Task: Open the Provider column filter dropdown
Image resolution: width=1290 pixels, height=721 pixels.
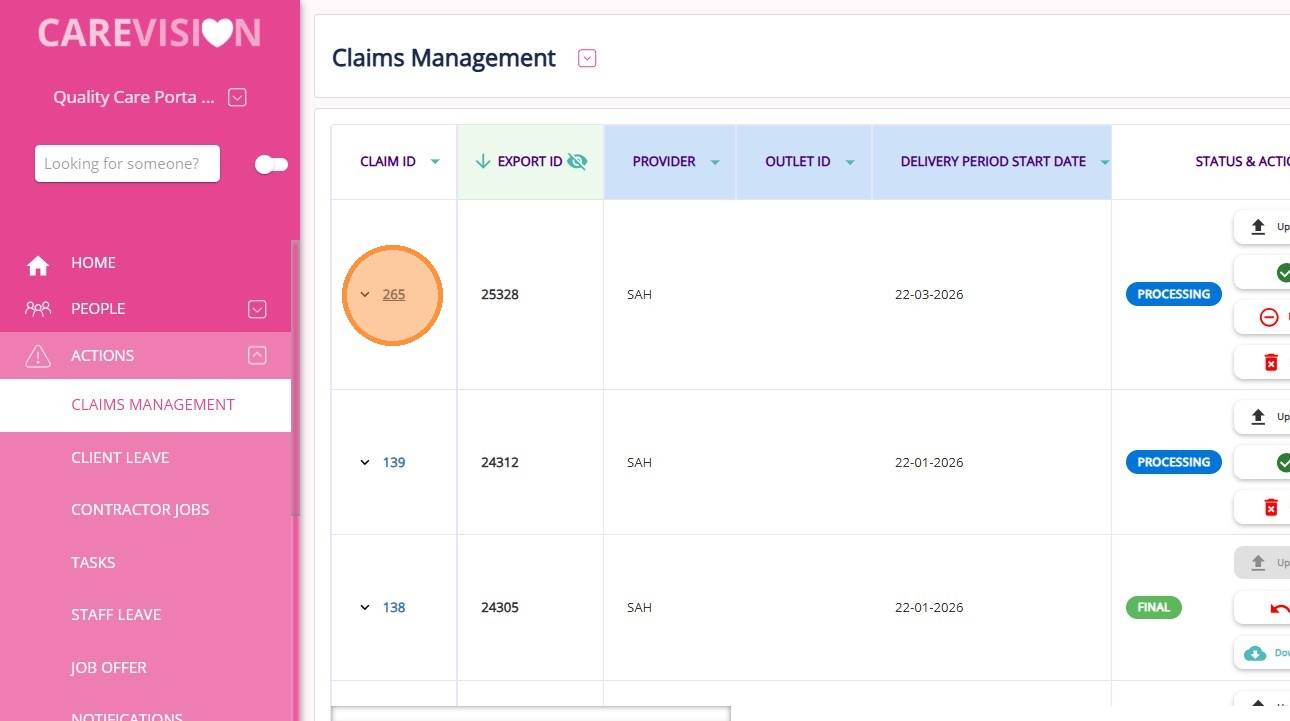Action: pyautogui.click(x=715, y=162)
